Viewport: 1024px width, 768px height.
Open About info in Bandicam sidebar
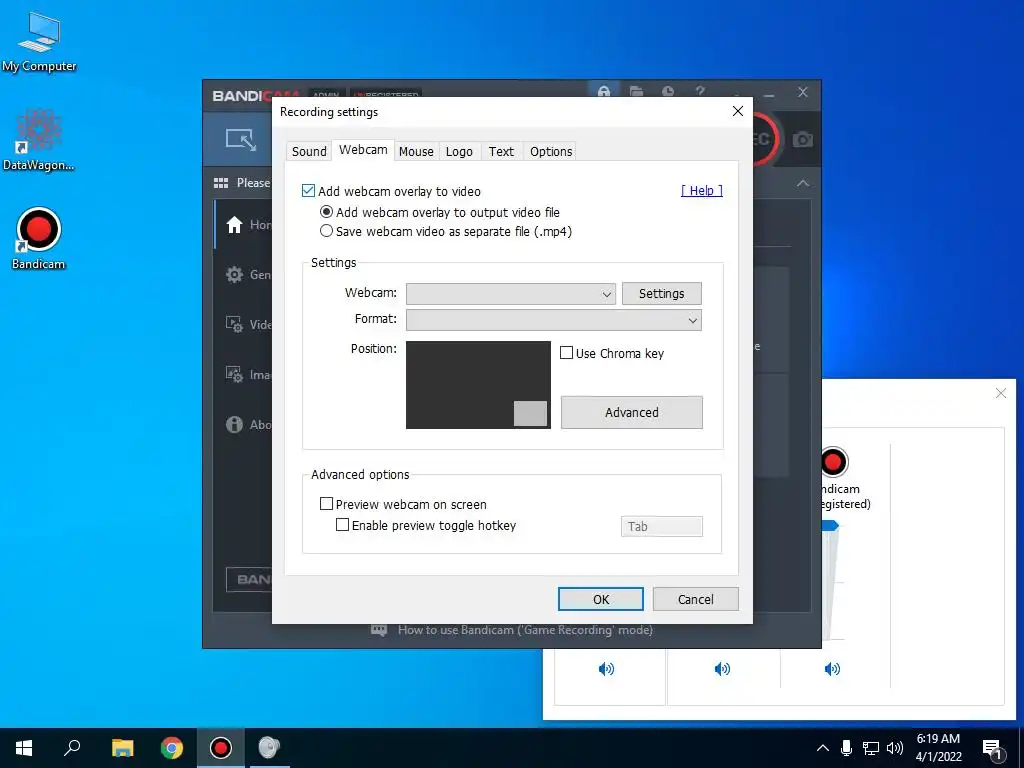244,424
